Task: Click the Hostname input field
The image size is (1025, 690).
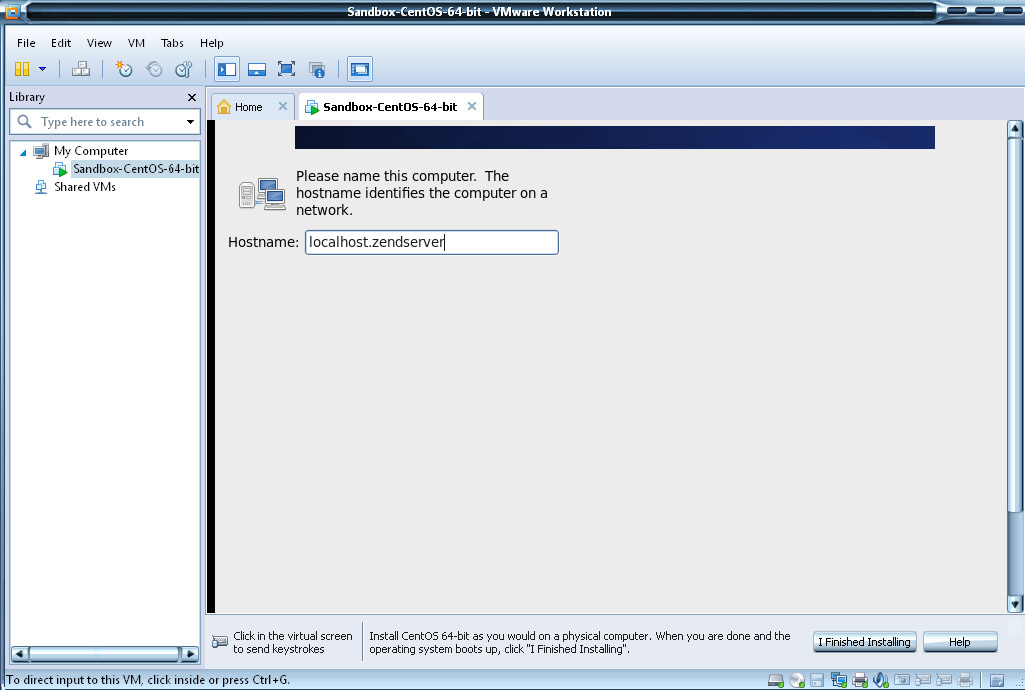Action: point(431,242)
